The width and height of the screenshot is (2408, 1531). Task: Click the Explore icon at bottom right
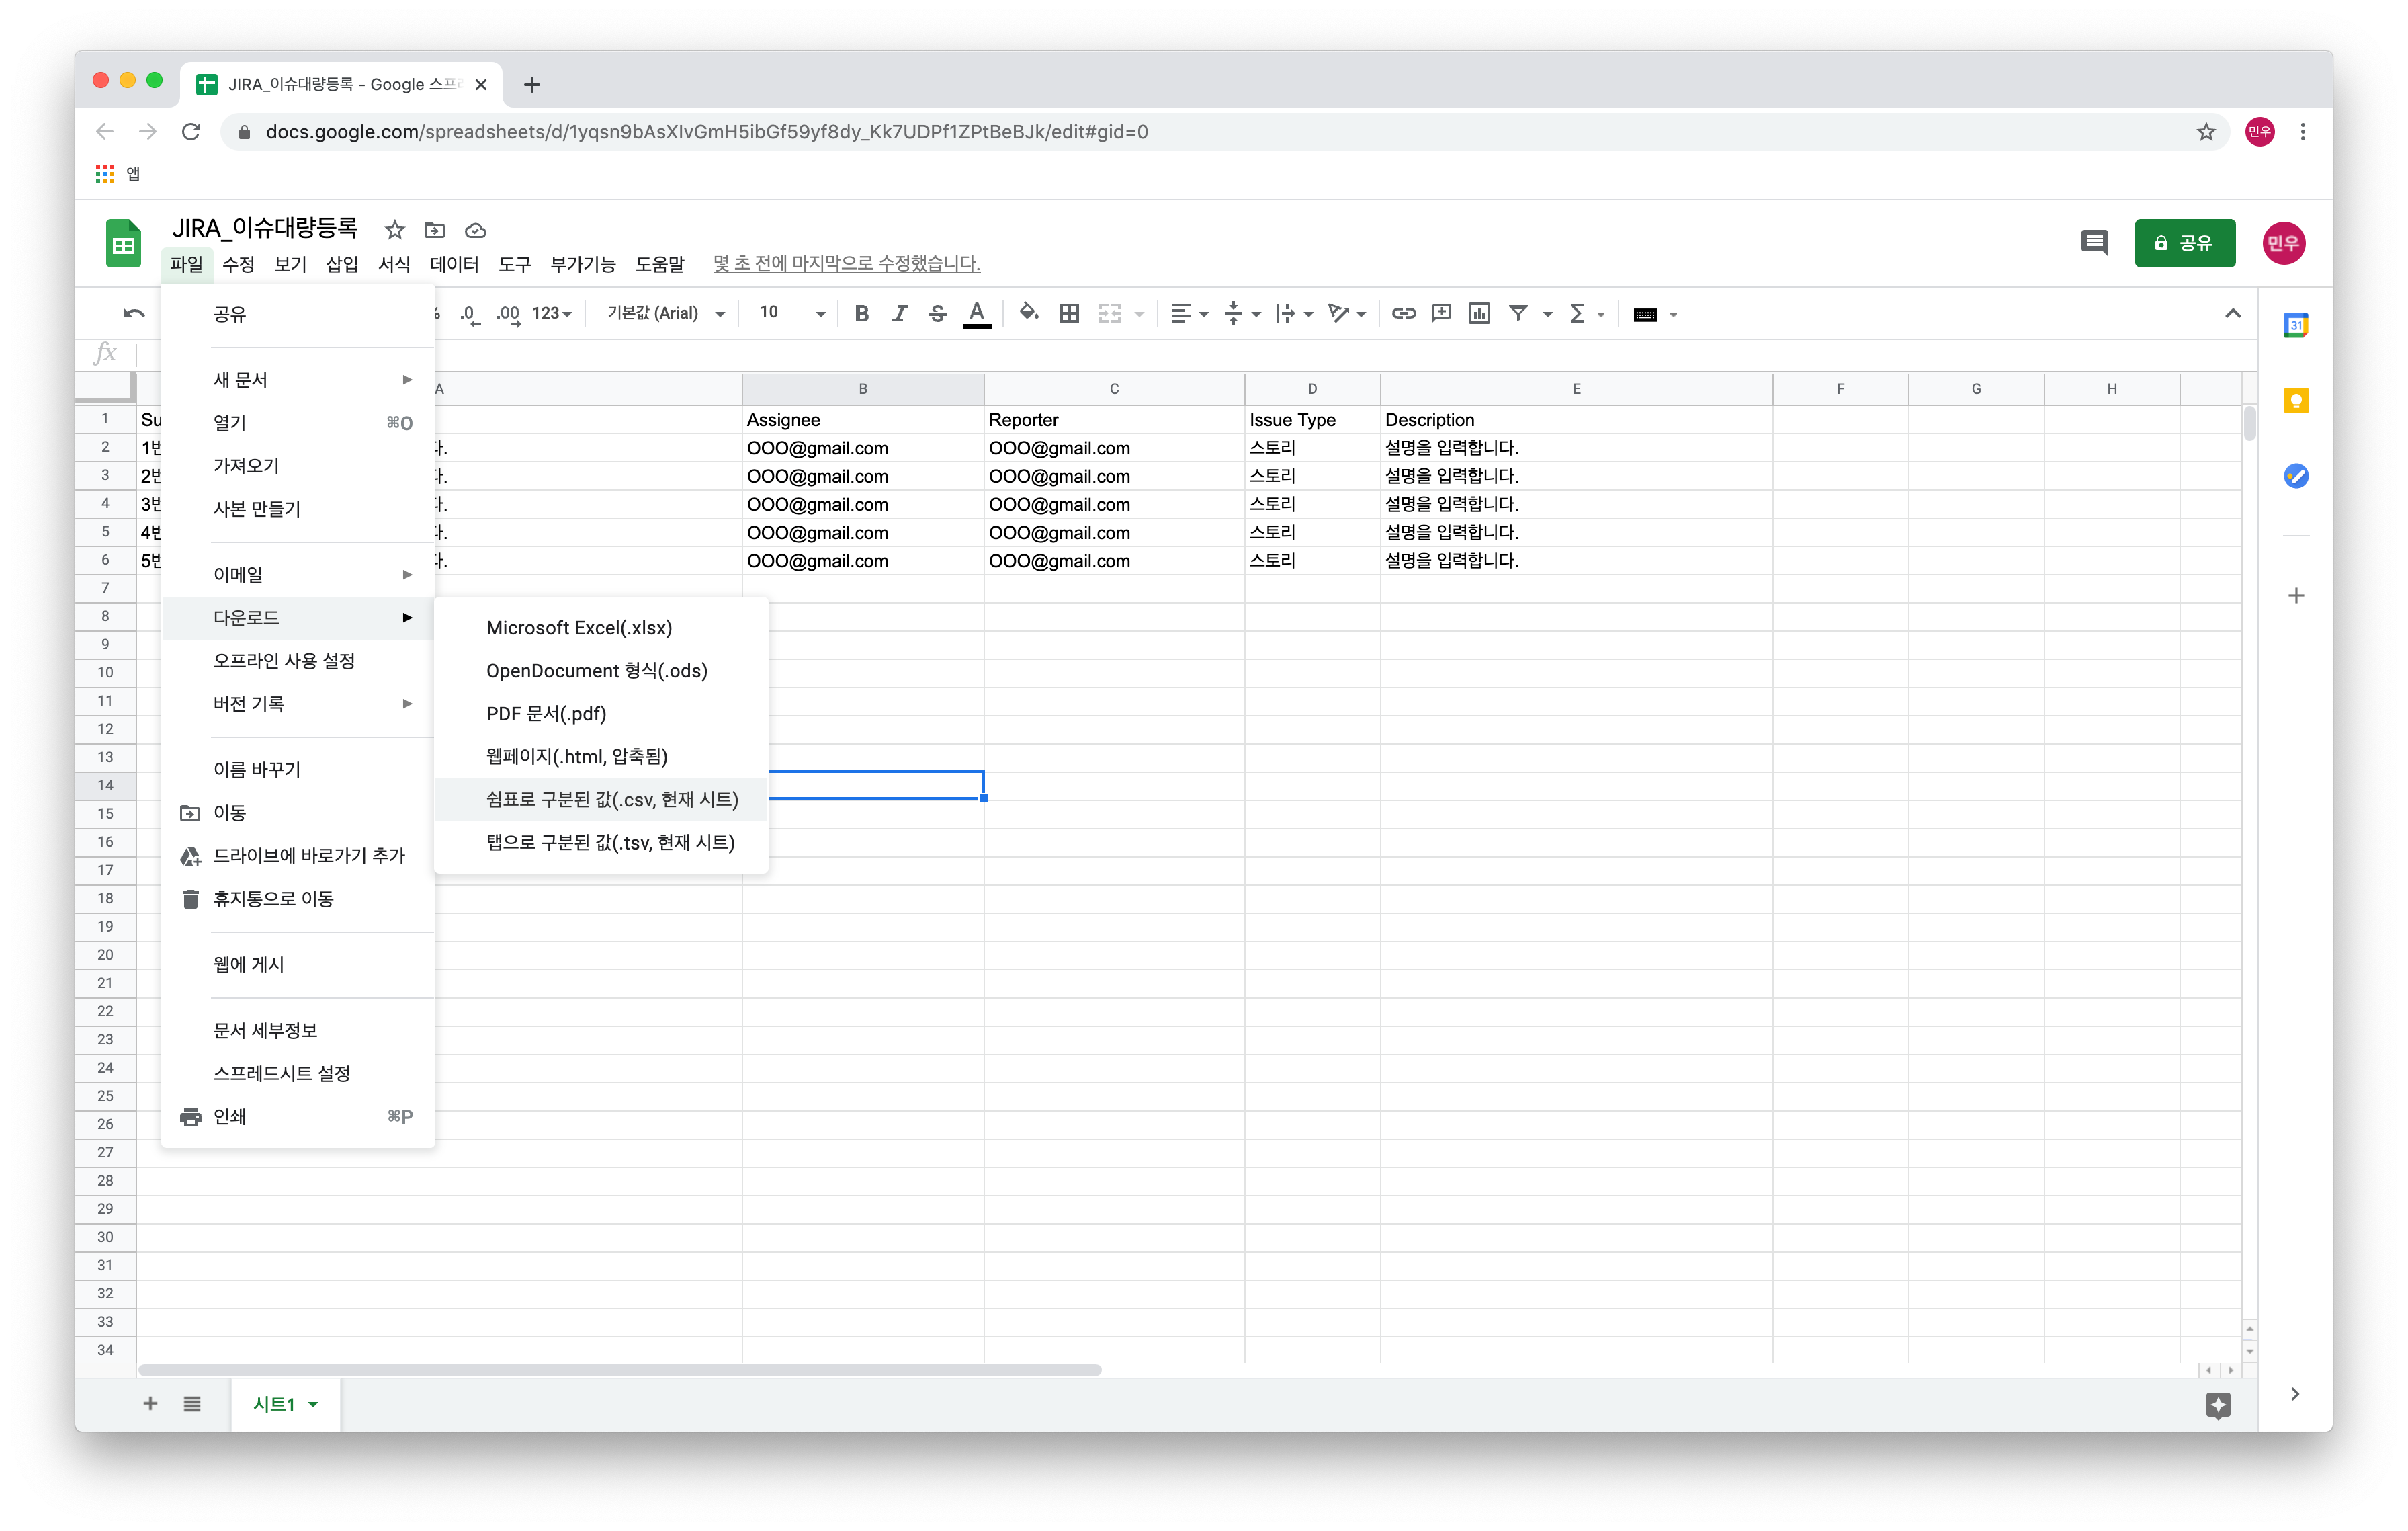click(x=2217, y=1404)
